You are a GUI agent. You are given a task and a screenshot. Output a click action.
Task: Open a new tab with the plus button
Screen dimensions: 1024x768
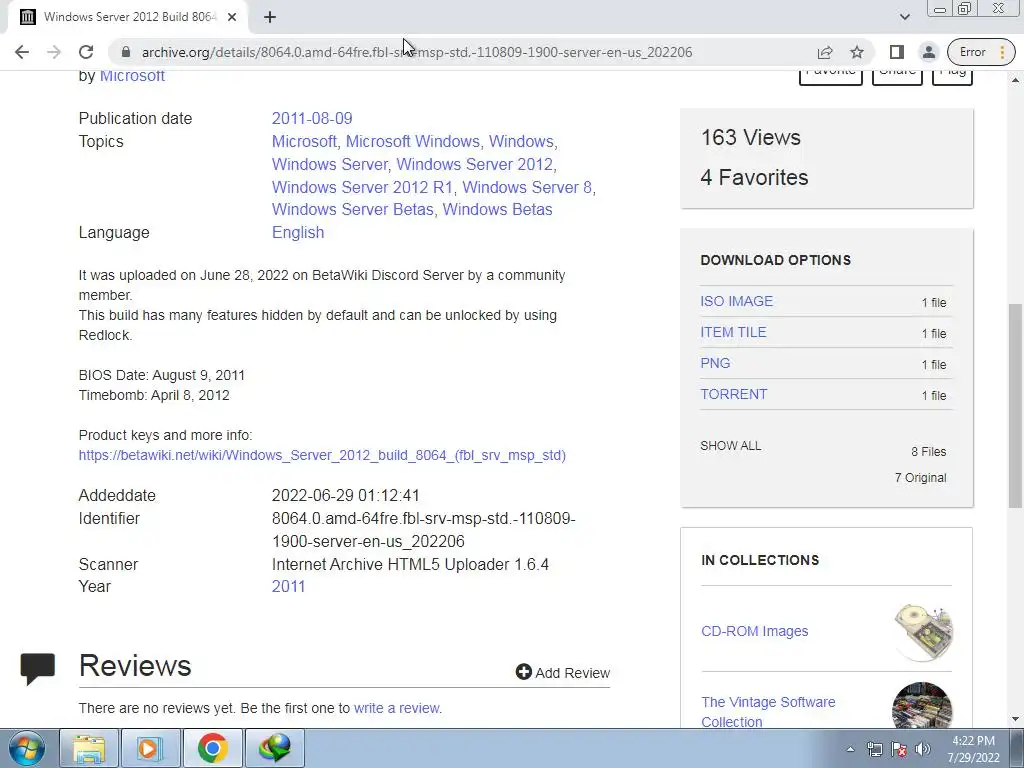[270, 17]
